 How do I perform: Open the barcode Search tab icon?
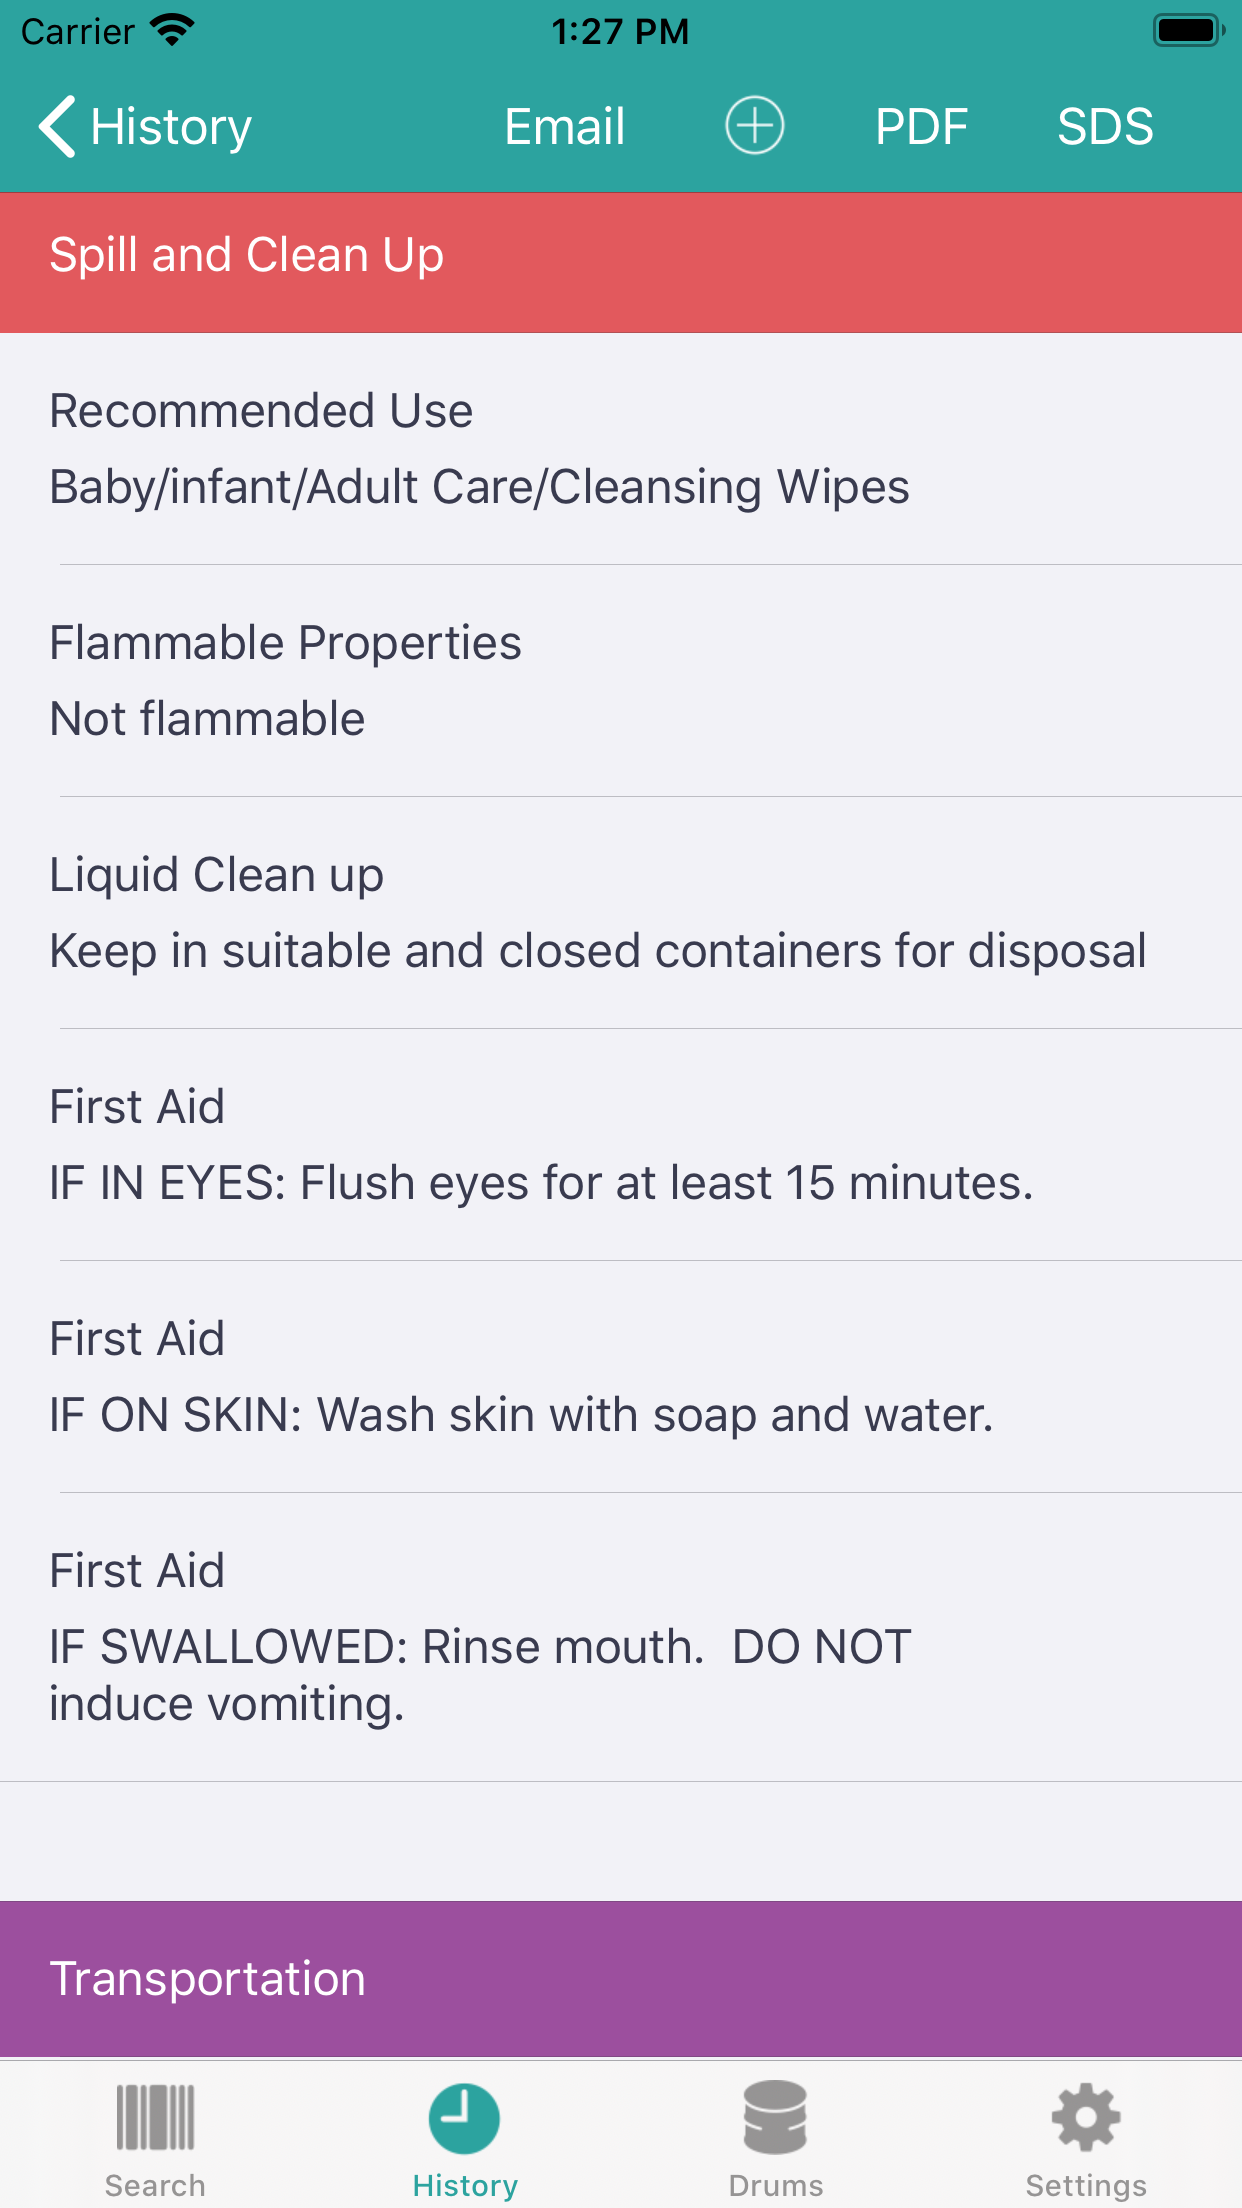tap(155, 2118)
